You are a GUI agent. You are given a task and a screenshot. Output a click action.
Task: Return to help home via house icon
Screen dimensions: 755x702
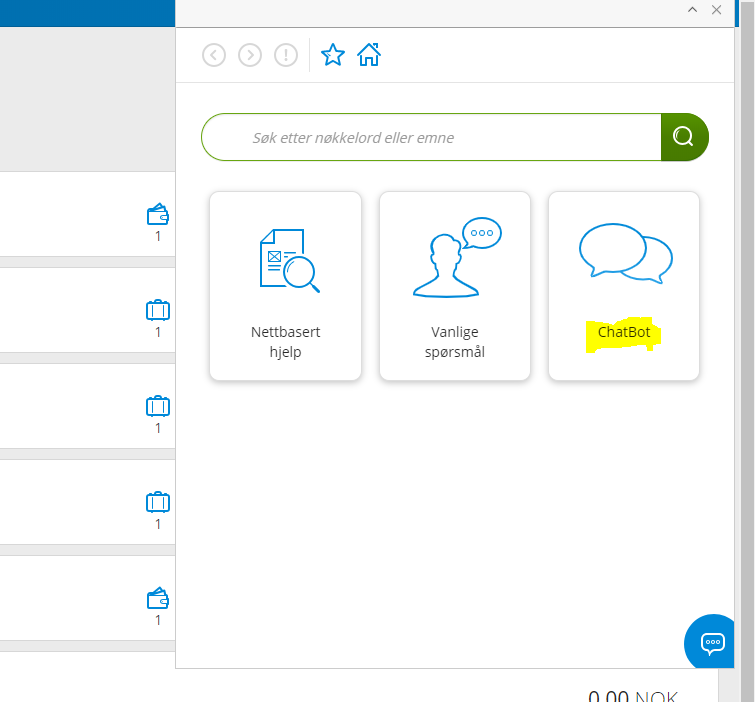click(x=369, y=54)
